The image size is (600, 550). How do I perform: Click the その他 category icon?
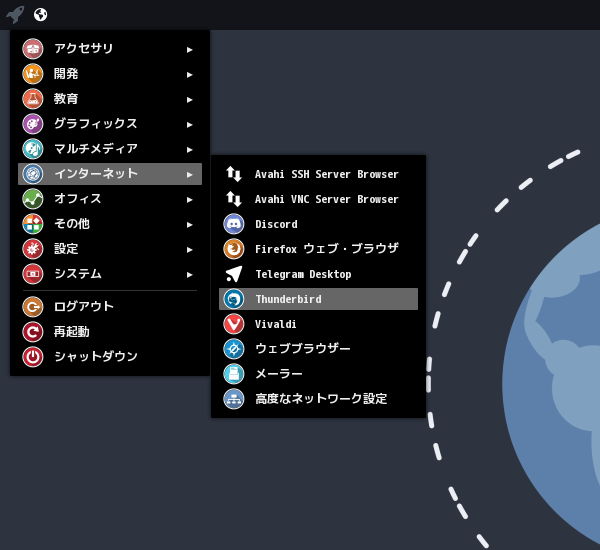[33, 224]
